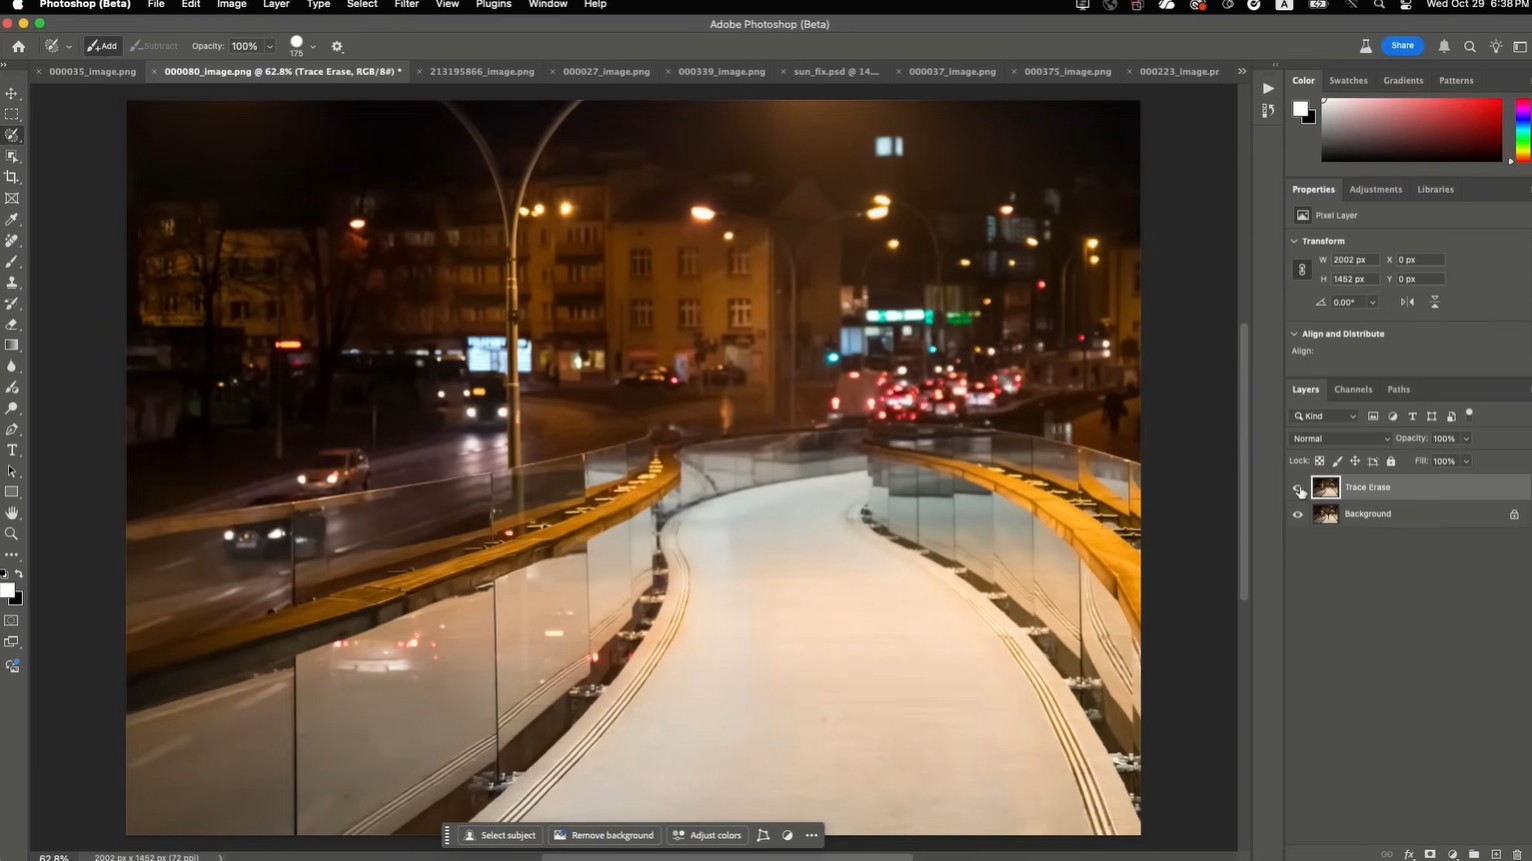Choose the Zoom tool in toolbar
Viewport: 1532px width, 861px height.
click(x=12, y=534)
